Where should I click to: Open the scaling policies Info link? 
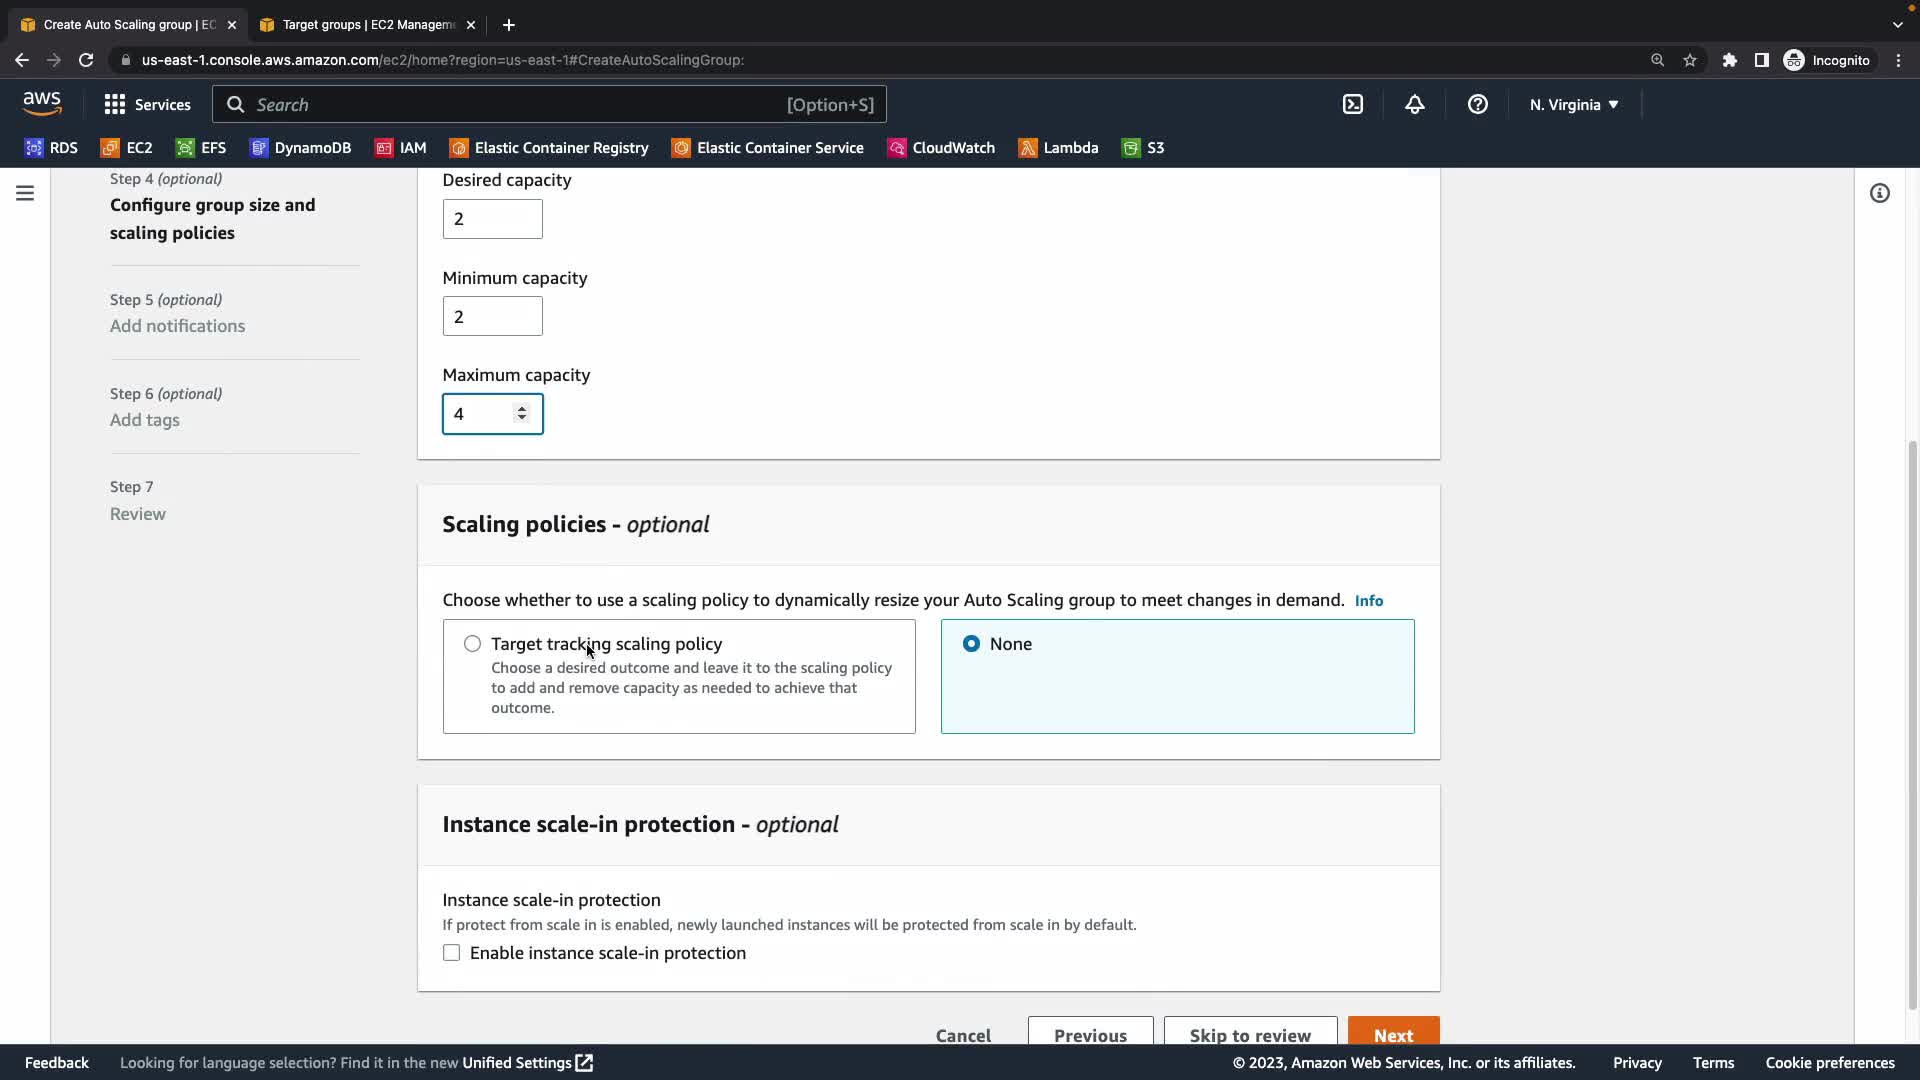pos(1368,600)
